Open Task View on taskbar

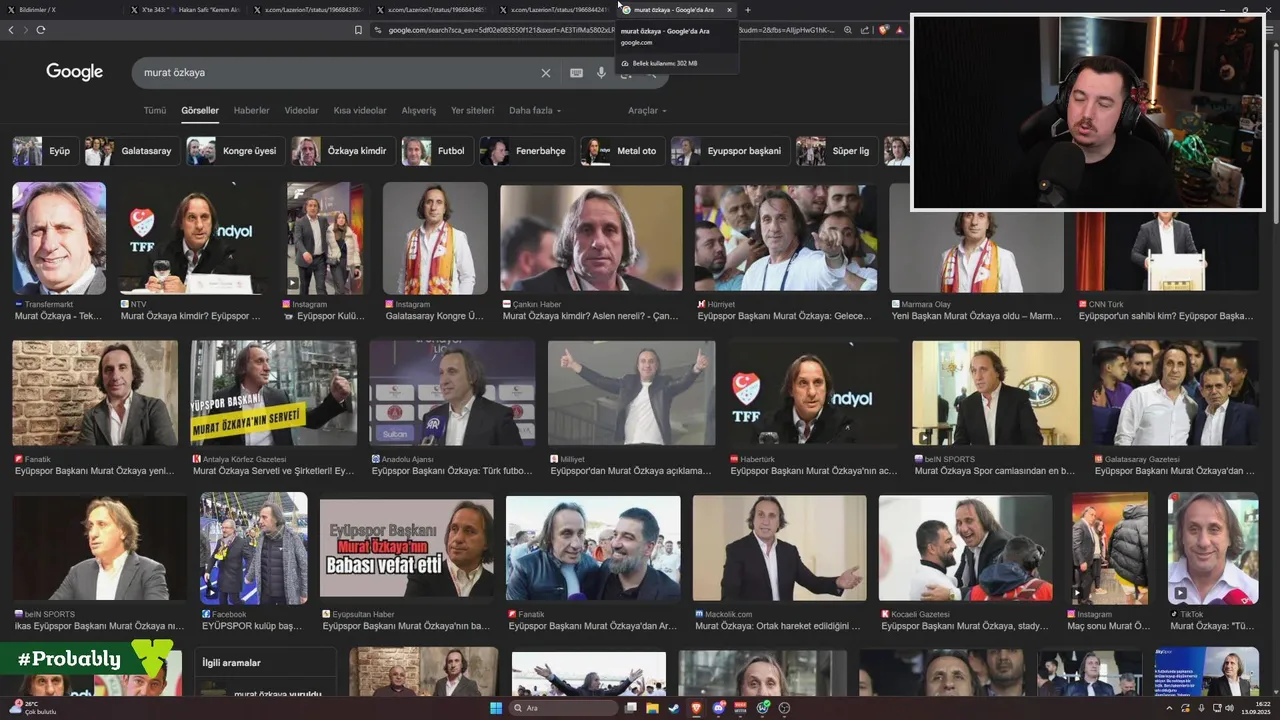(x=630, y=708)
